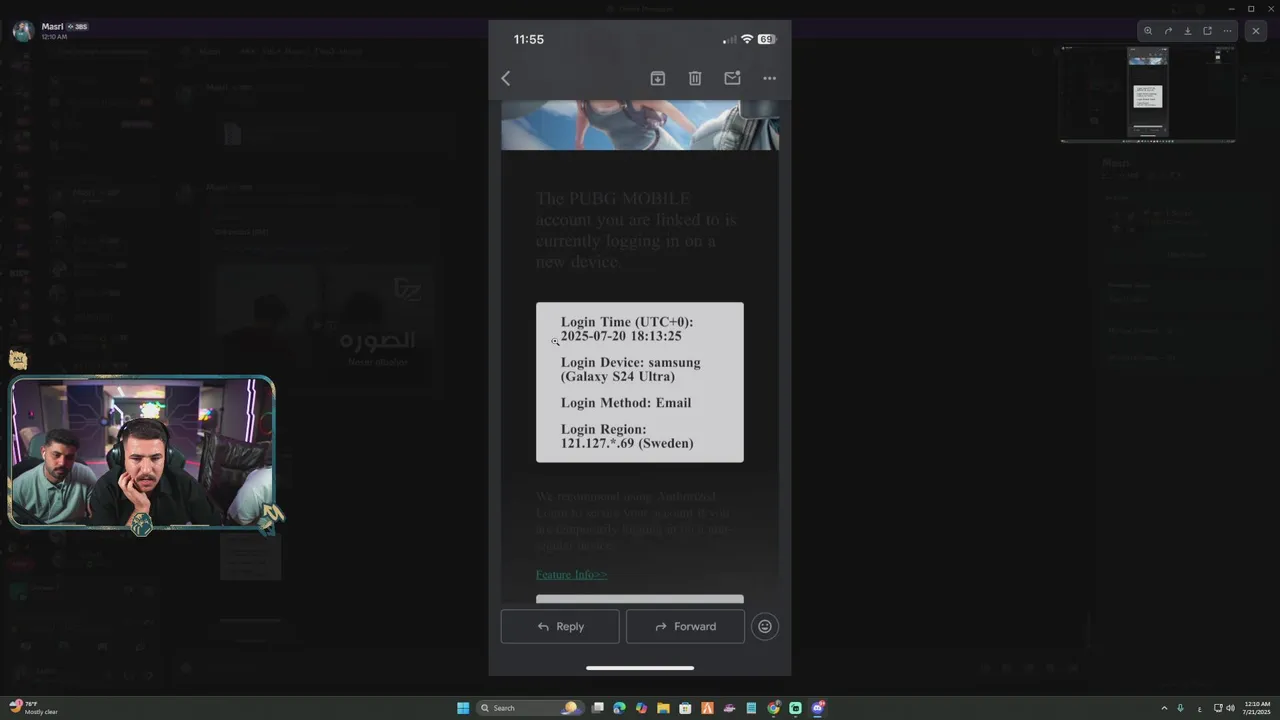Click the webcam overlay showing the streamers

click(141, 452)
